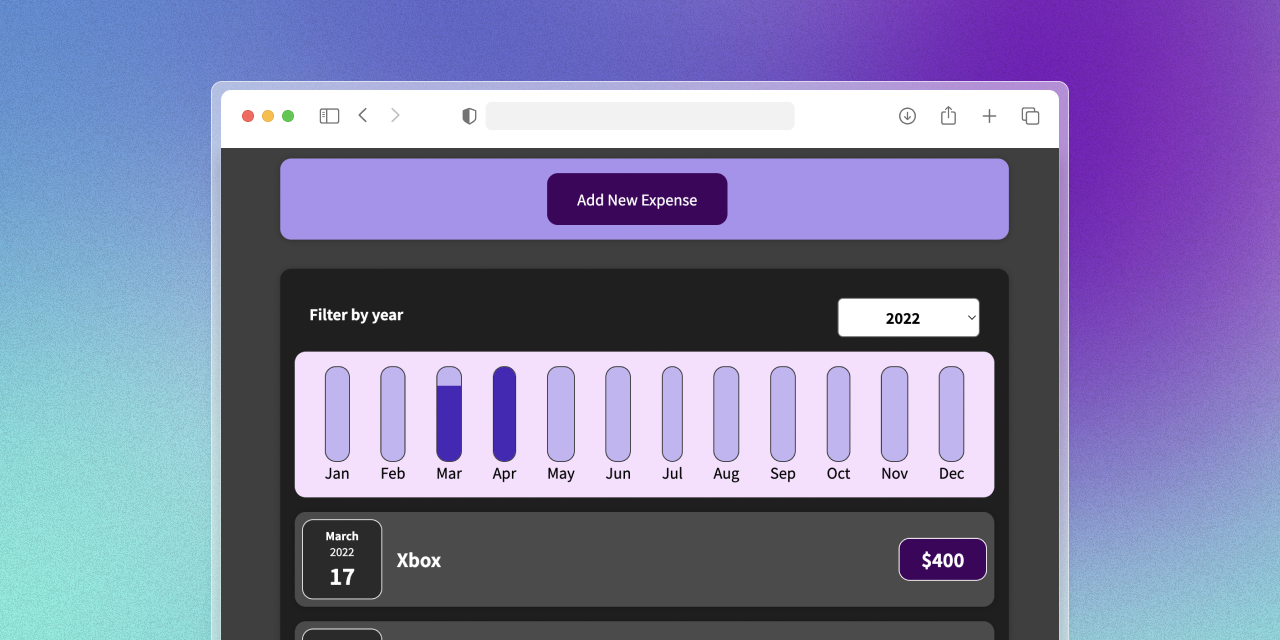Click the dropdown chevron next to 2022

(969, 317)
